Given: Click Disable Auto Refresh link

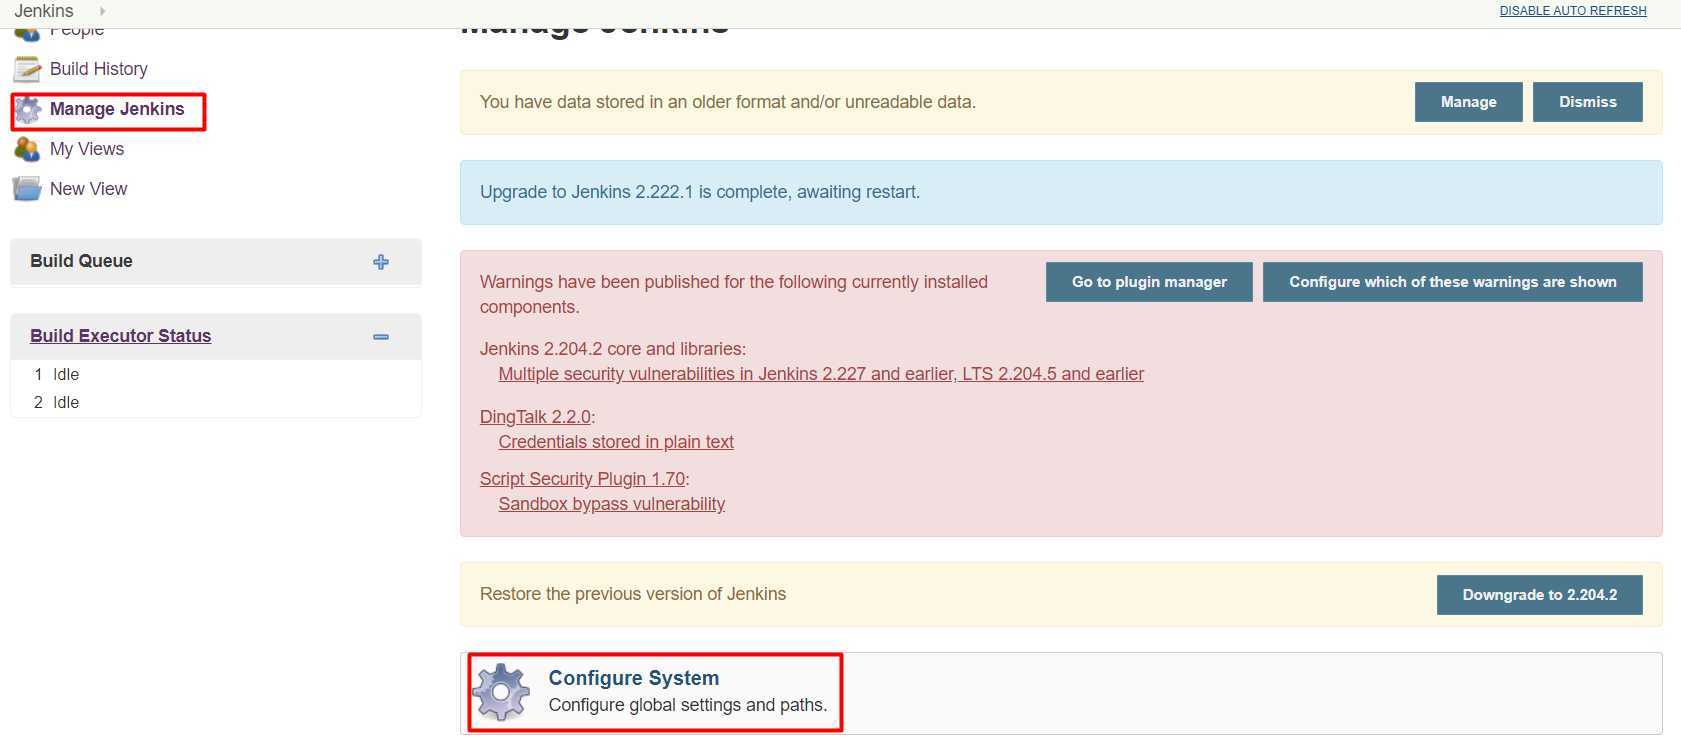Looking at the screenshot, I should [x=1573, y=11].
